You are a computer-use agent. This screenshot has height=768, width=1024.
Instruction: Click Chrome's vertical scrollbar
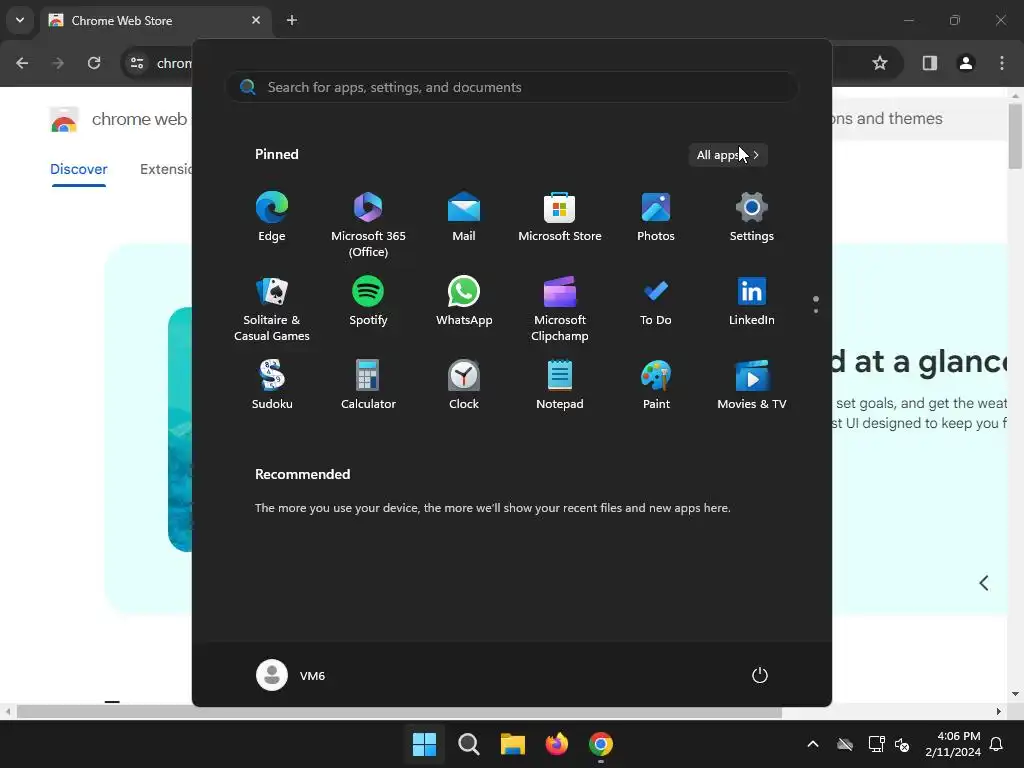click(1015, 136)
